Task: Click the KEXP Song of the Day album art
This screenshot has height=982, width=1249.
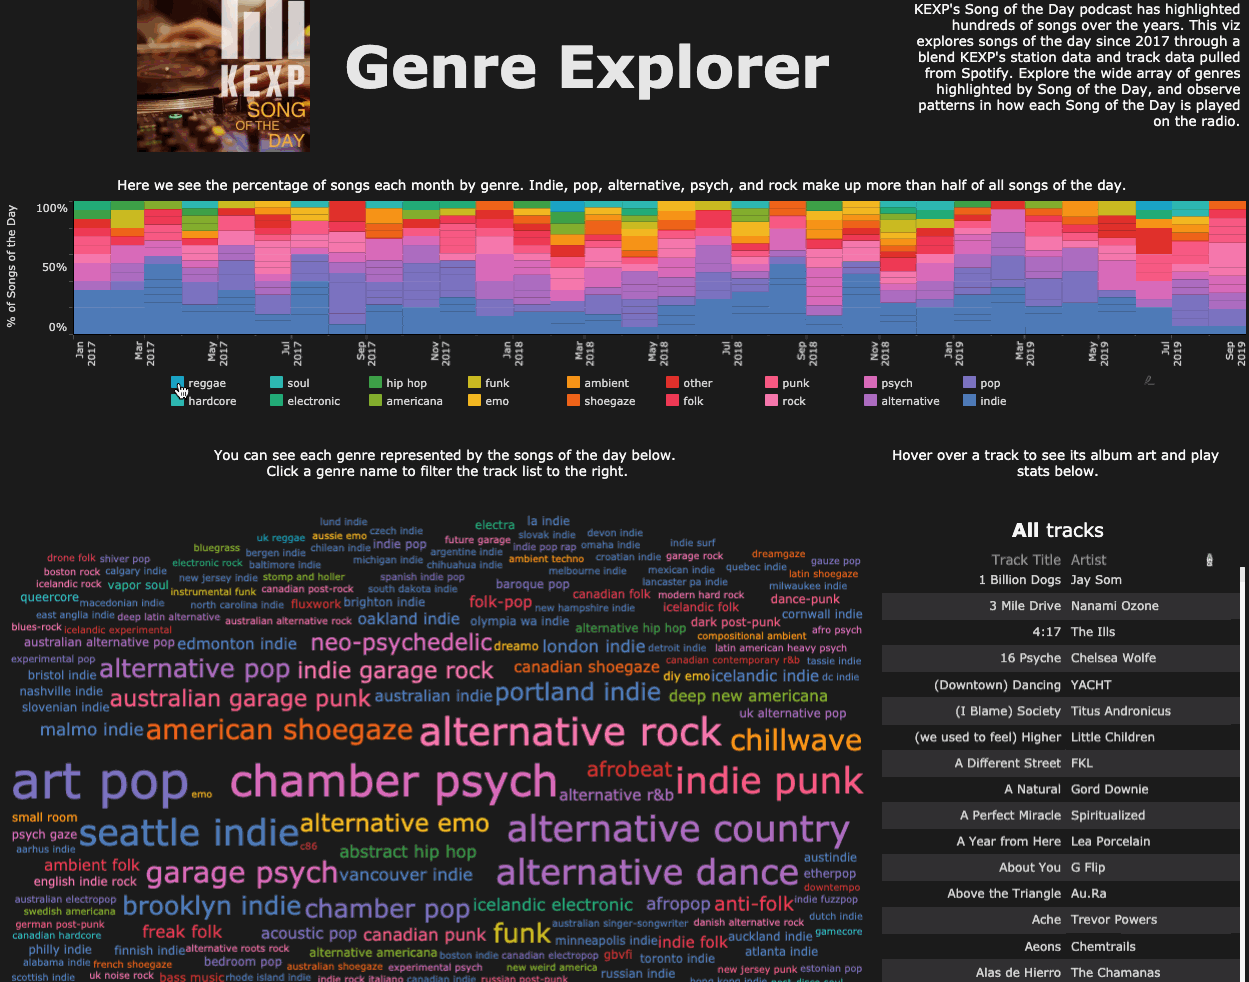Action: click(223, 75)
